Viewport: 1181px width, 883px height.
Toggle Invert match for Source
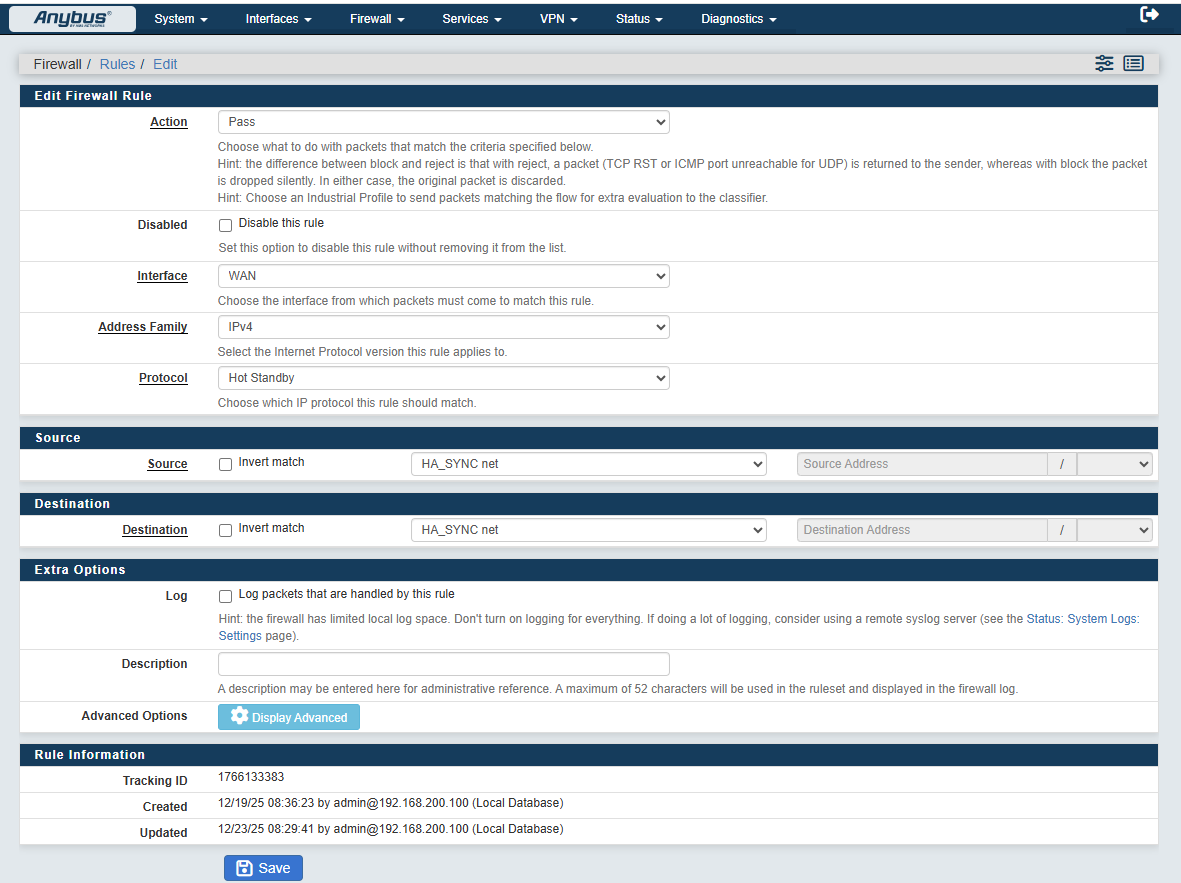point(225,464)
